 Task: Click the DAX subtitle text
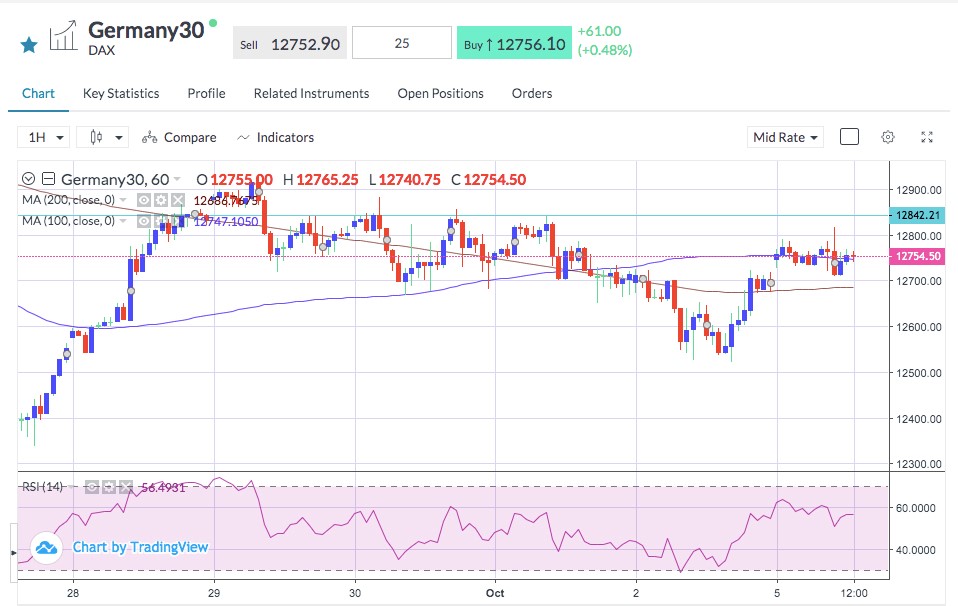[101, 50]
